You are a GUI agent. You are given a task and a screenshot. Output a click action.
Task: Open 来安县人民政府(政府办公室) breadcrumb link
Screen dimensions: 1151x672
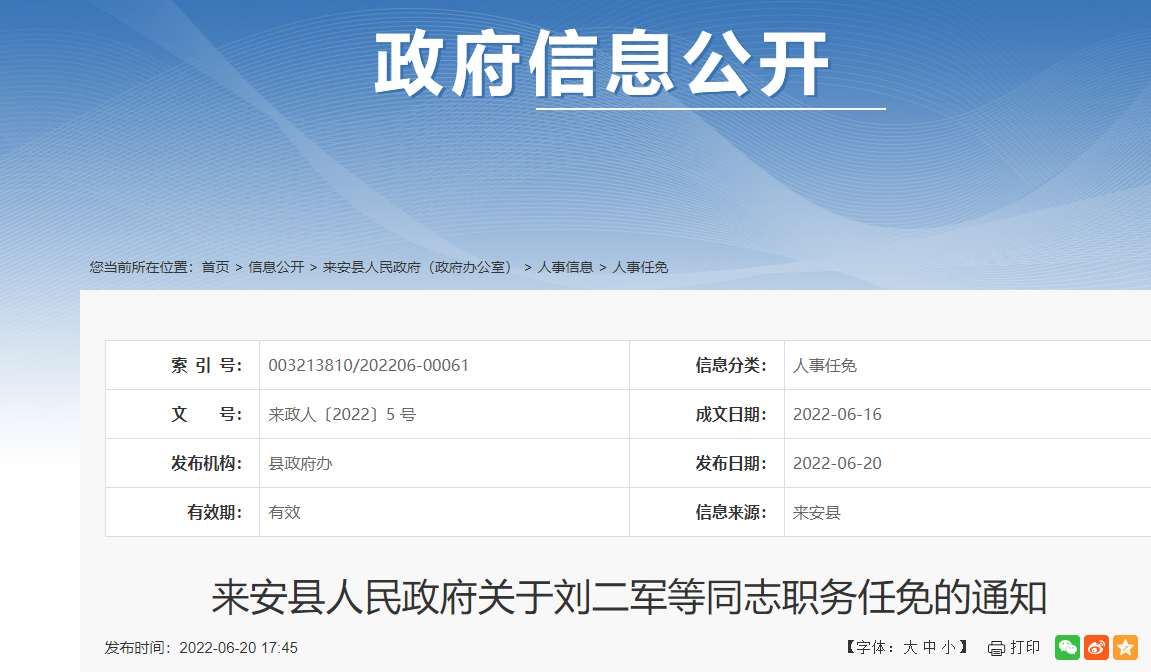(x=418, y=267)
